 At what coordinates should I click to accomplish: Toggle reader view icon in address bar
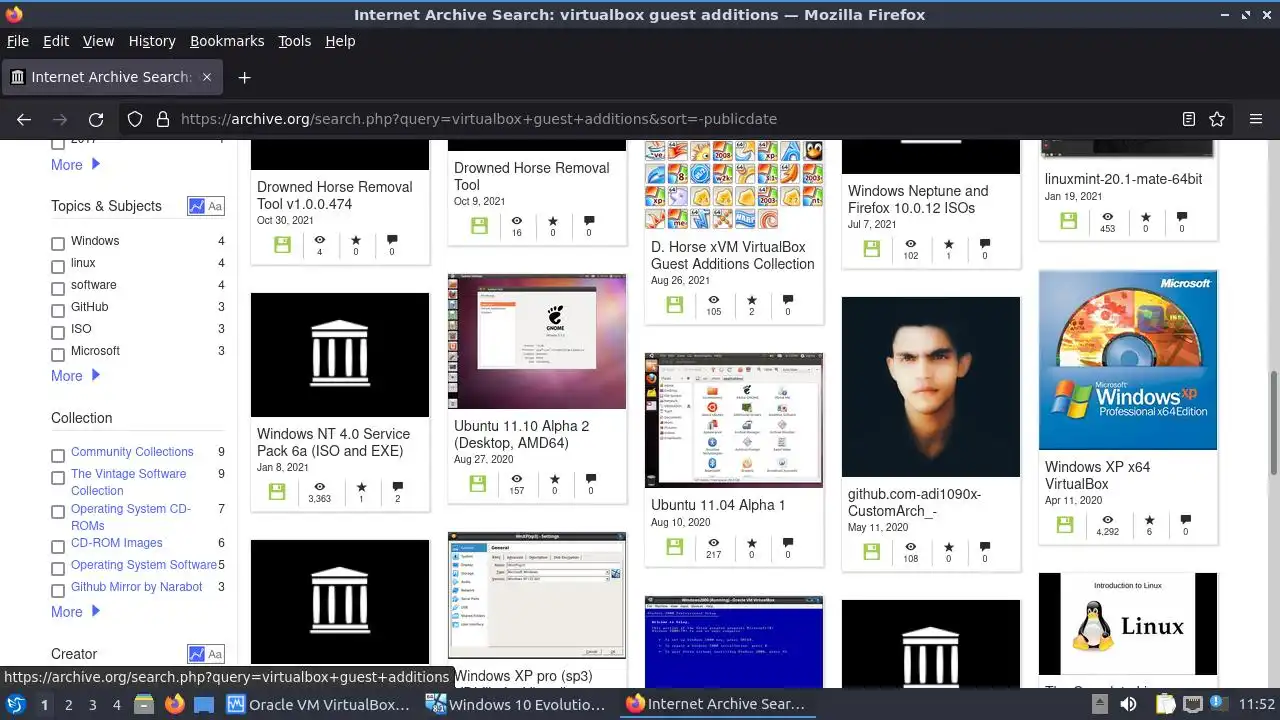[x=1189, y=119]
